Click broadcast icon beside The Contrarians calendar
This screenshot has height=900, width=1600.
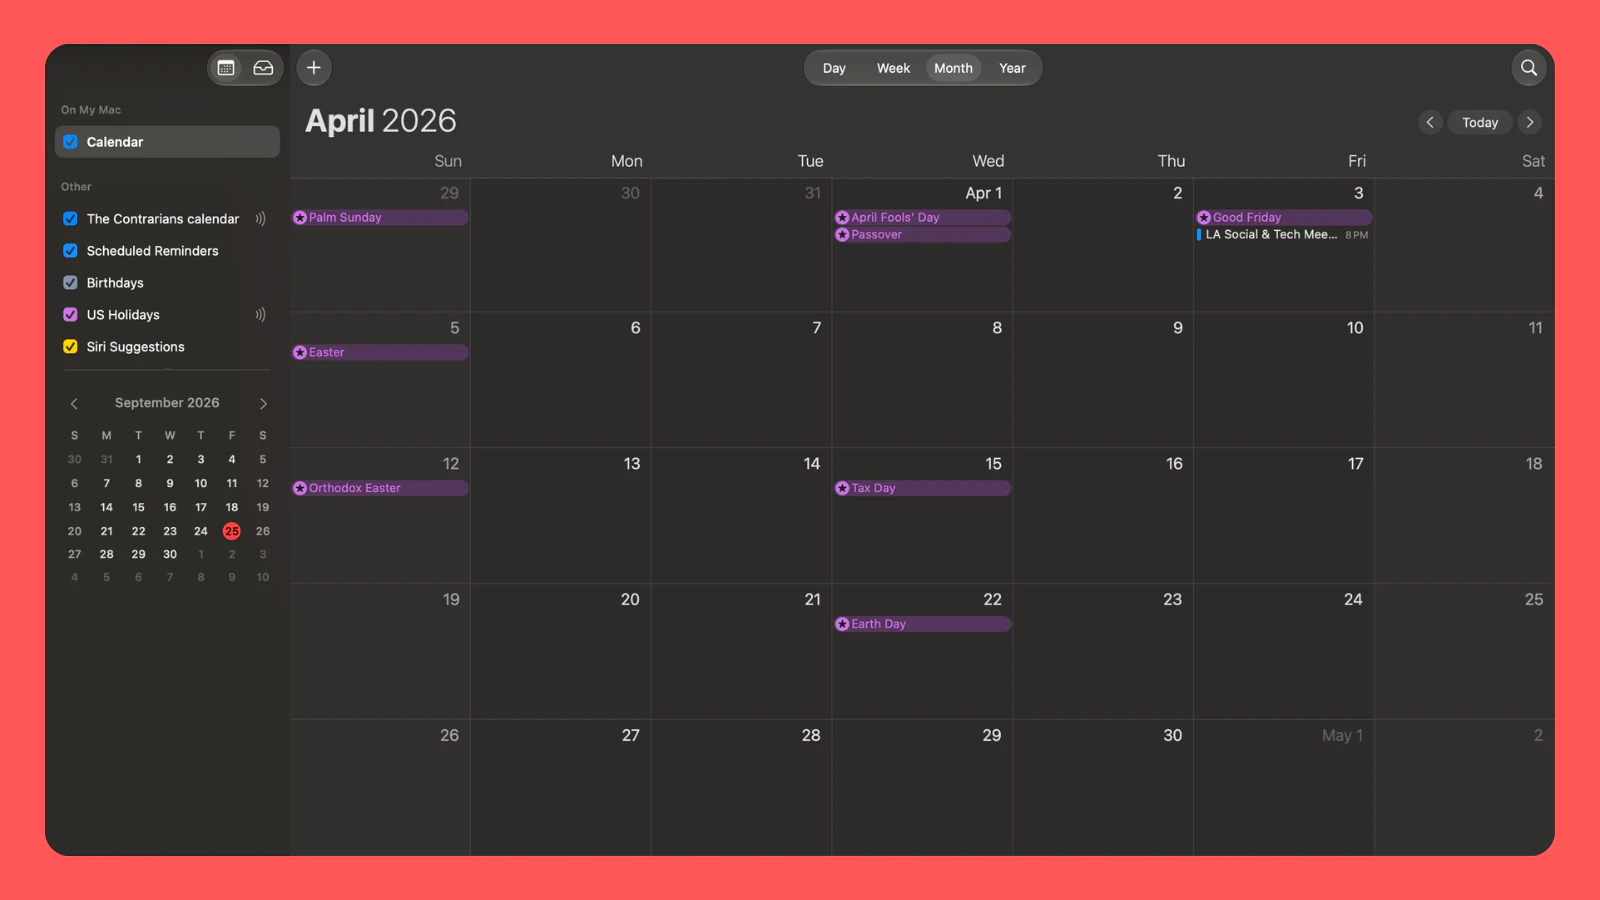pyautogui.click(x=260, y=219)
